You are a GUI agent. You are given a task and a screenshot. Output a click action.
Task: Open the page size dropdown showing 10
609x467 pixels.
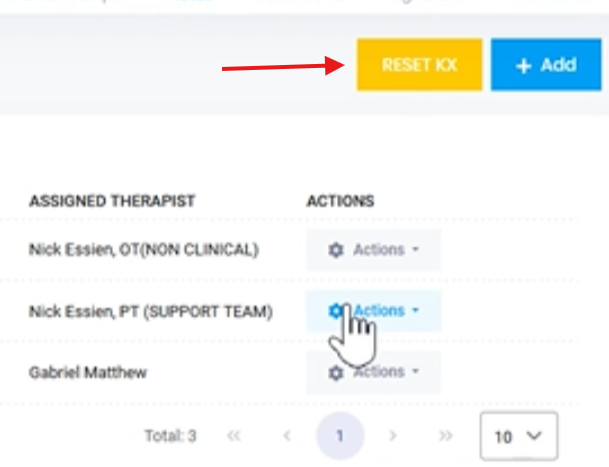point(518,436)
